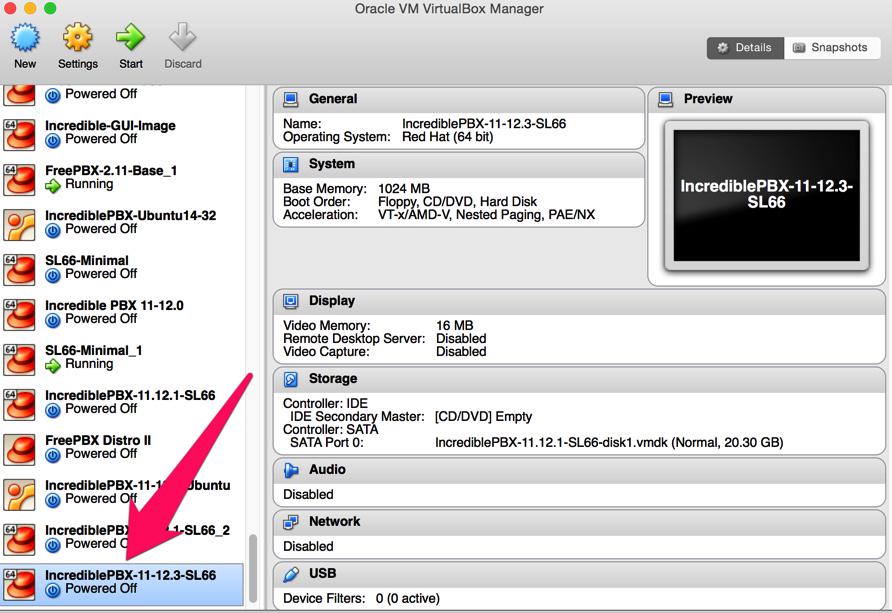Viewport: 892px width, 613px height.
Task: Click the General section monitor icon
Action: coord(291,99)
